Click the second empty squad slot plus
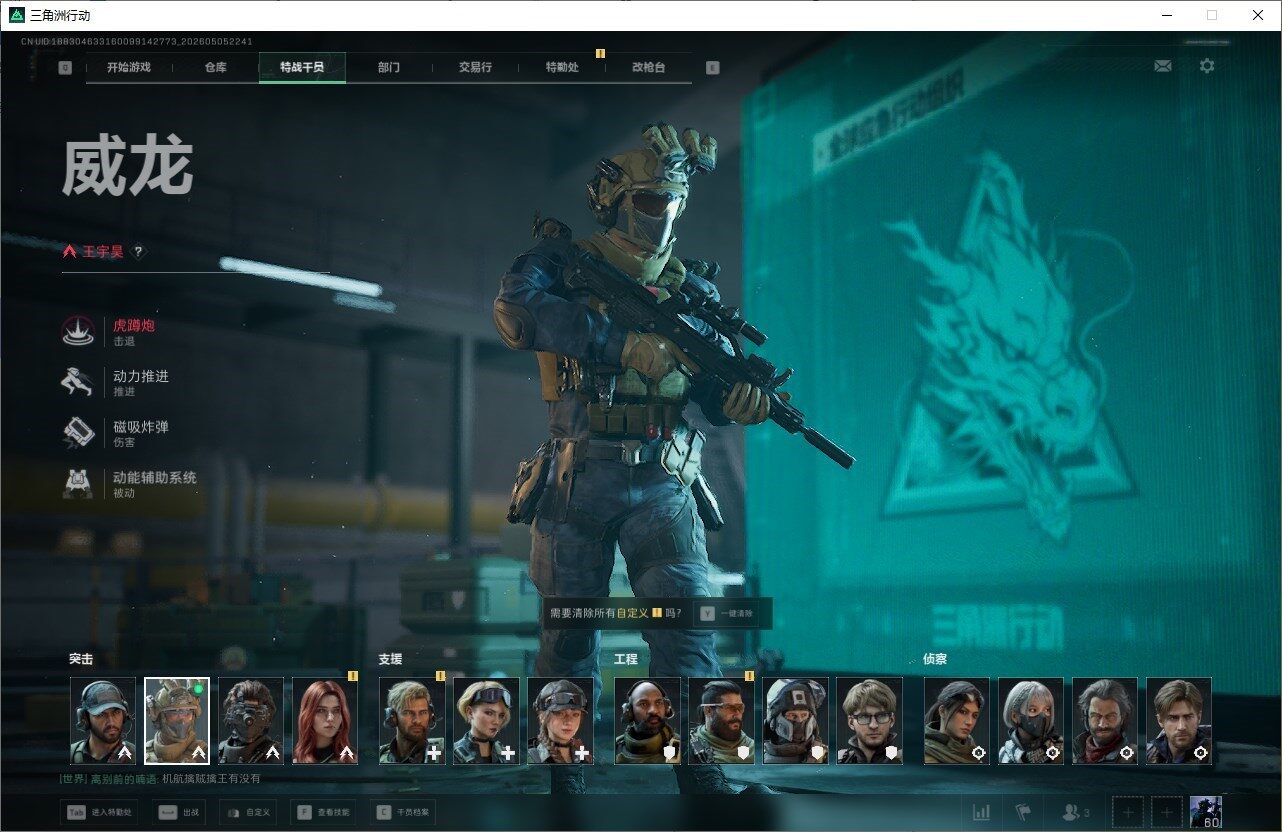Image resolution: width=1282 pixels, height=832 pixels. coord(1166,813)
